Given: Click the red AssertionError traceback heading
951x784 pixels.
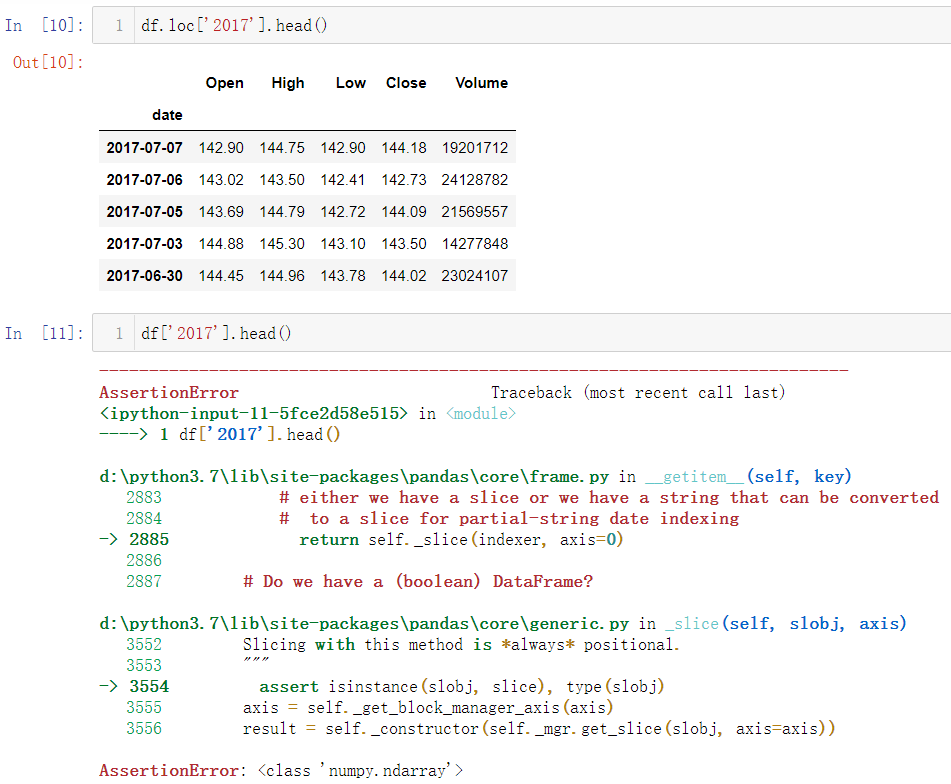Looking at the screenshot, I should (x=169, y=393).
